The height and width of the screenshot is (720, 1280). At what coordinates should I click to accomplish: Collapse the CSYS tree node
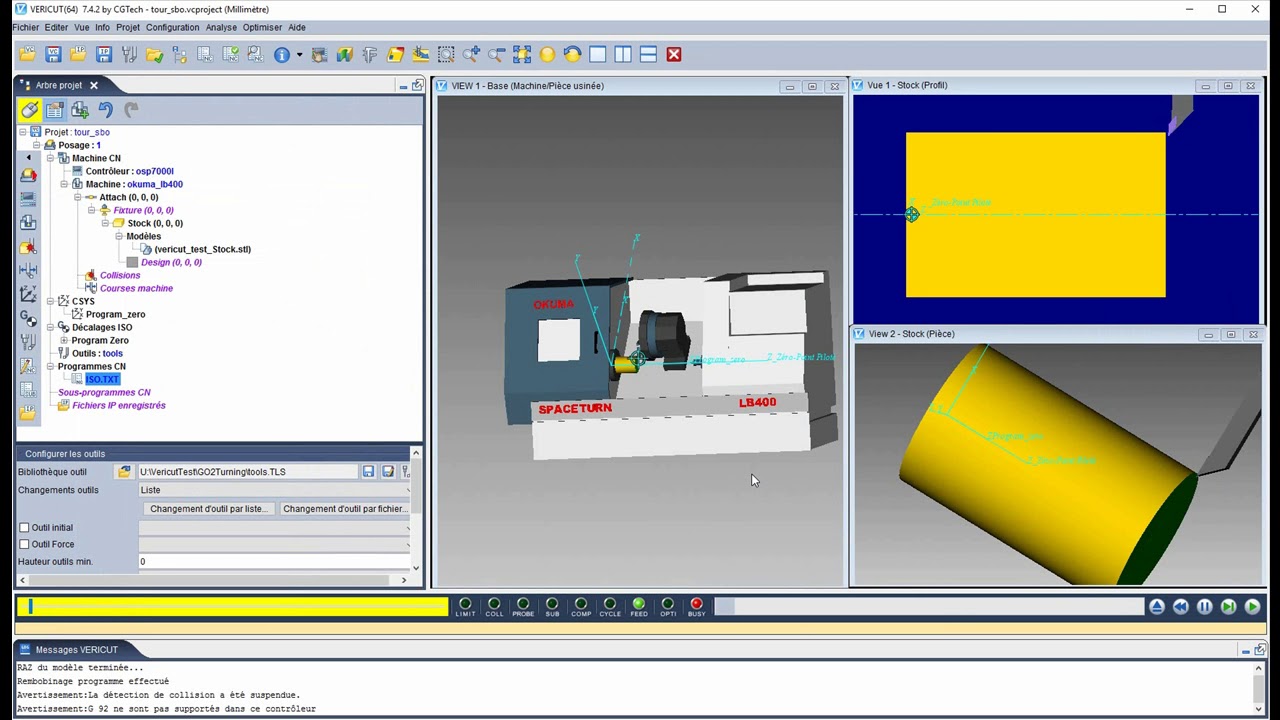pos(50,301)
